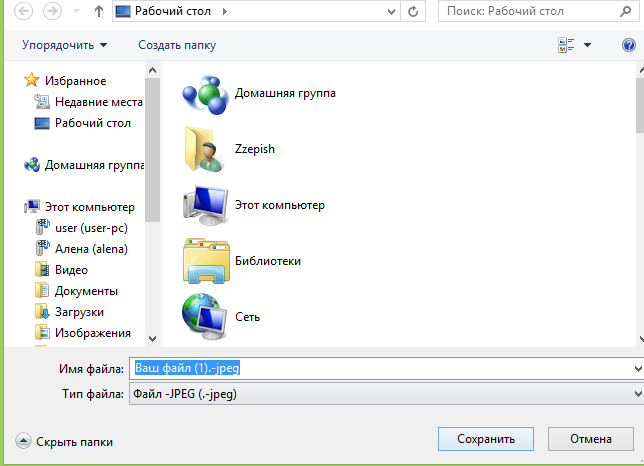This screenshot has height=466, width=644.
Task: Open Алена (alena) in sidebar
Action: pos(91,249)
